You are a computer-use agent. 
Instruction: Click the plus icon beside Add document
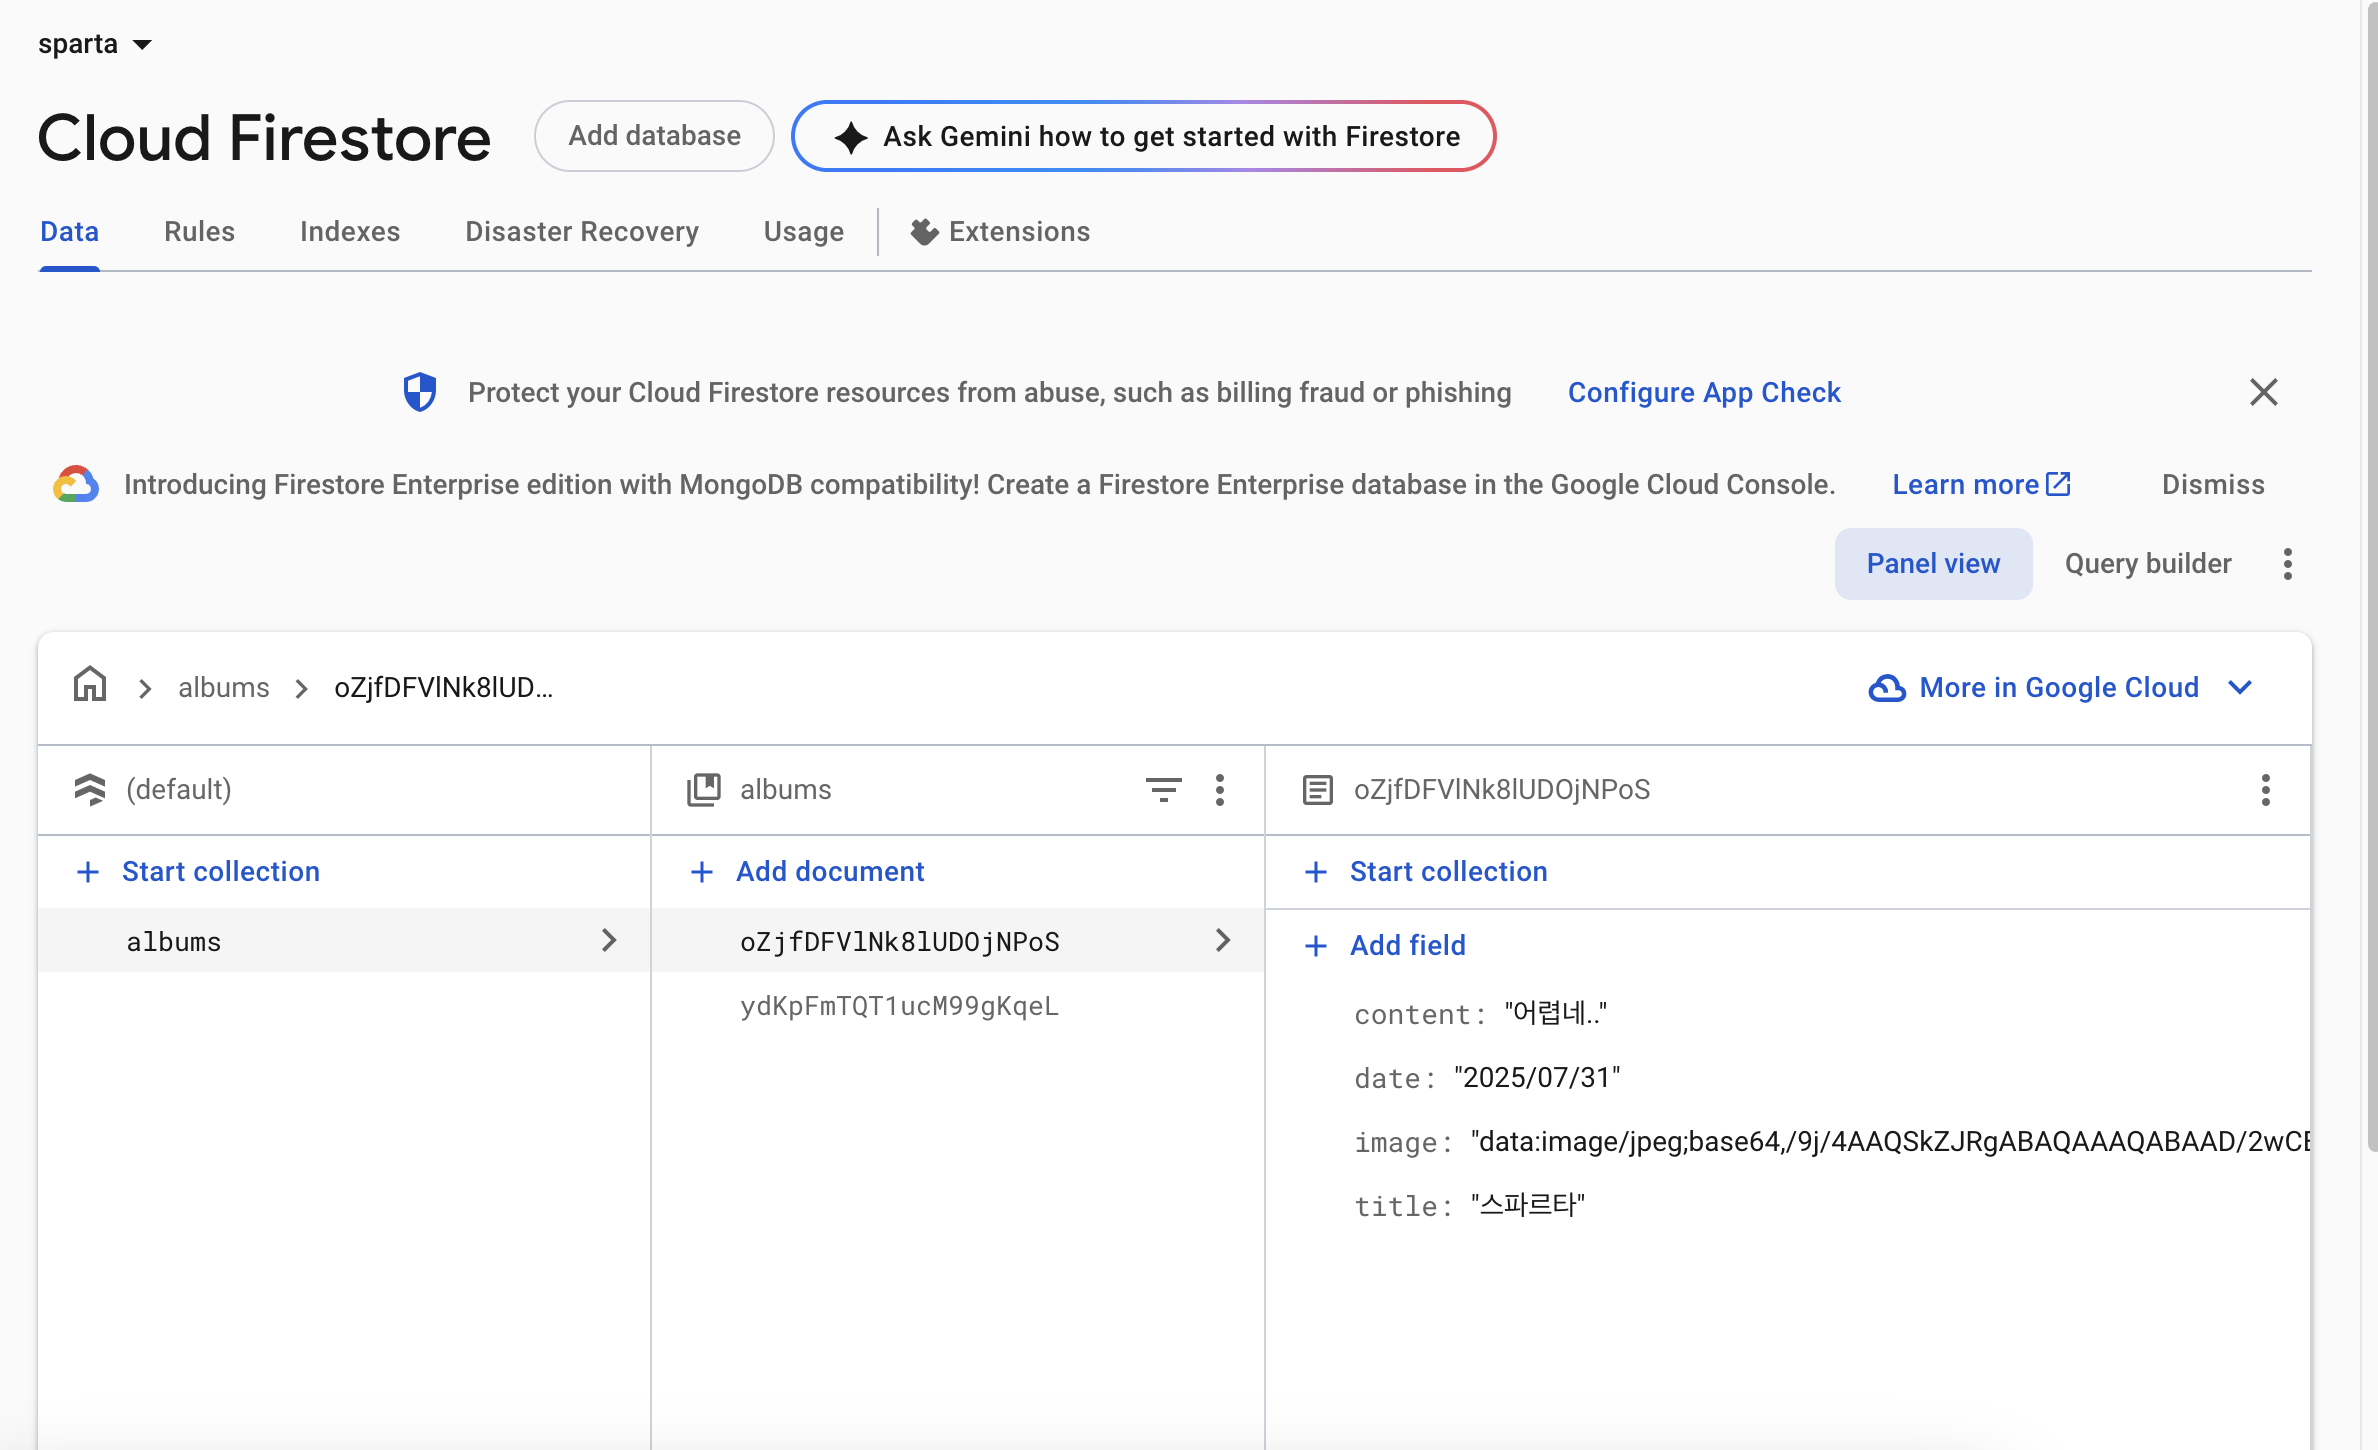point(702,872)
